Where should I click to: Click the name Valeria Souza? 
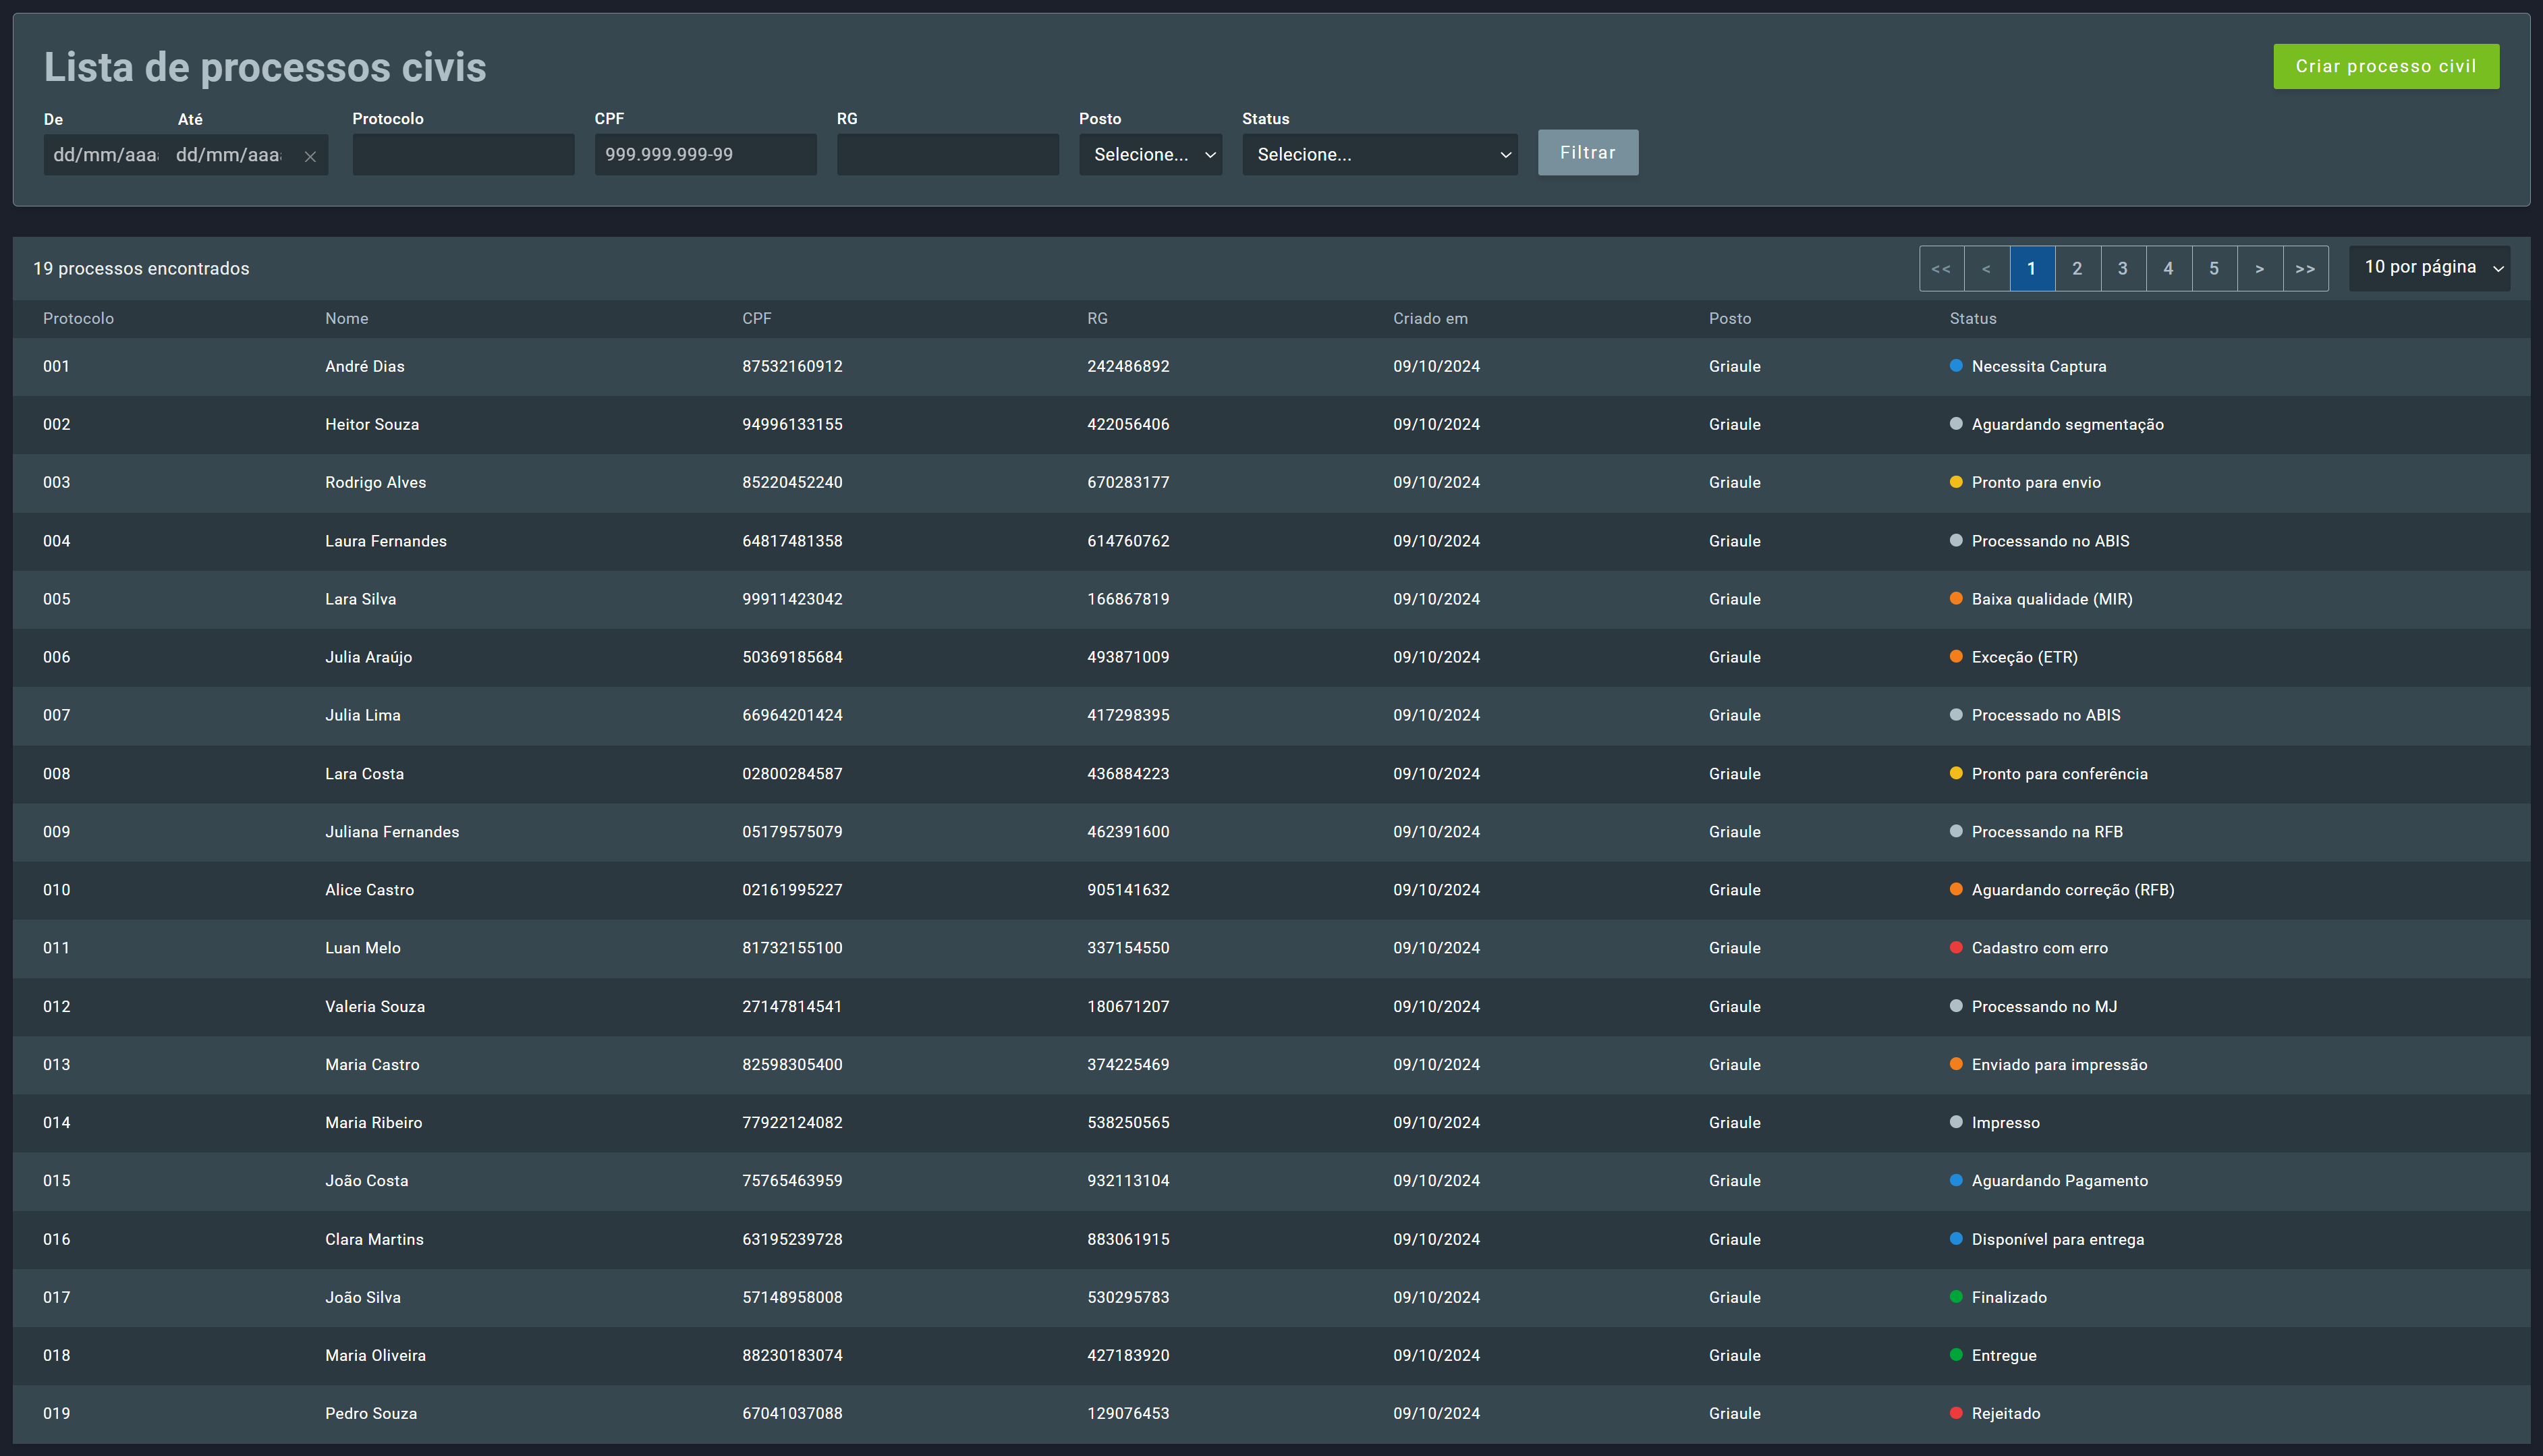374,1007
